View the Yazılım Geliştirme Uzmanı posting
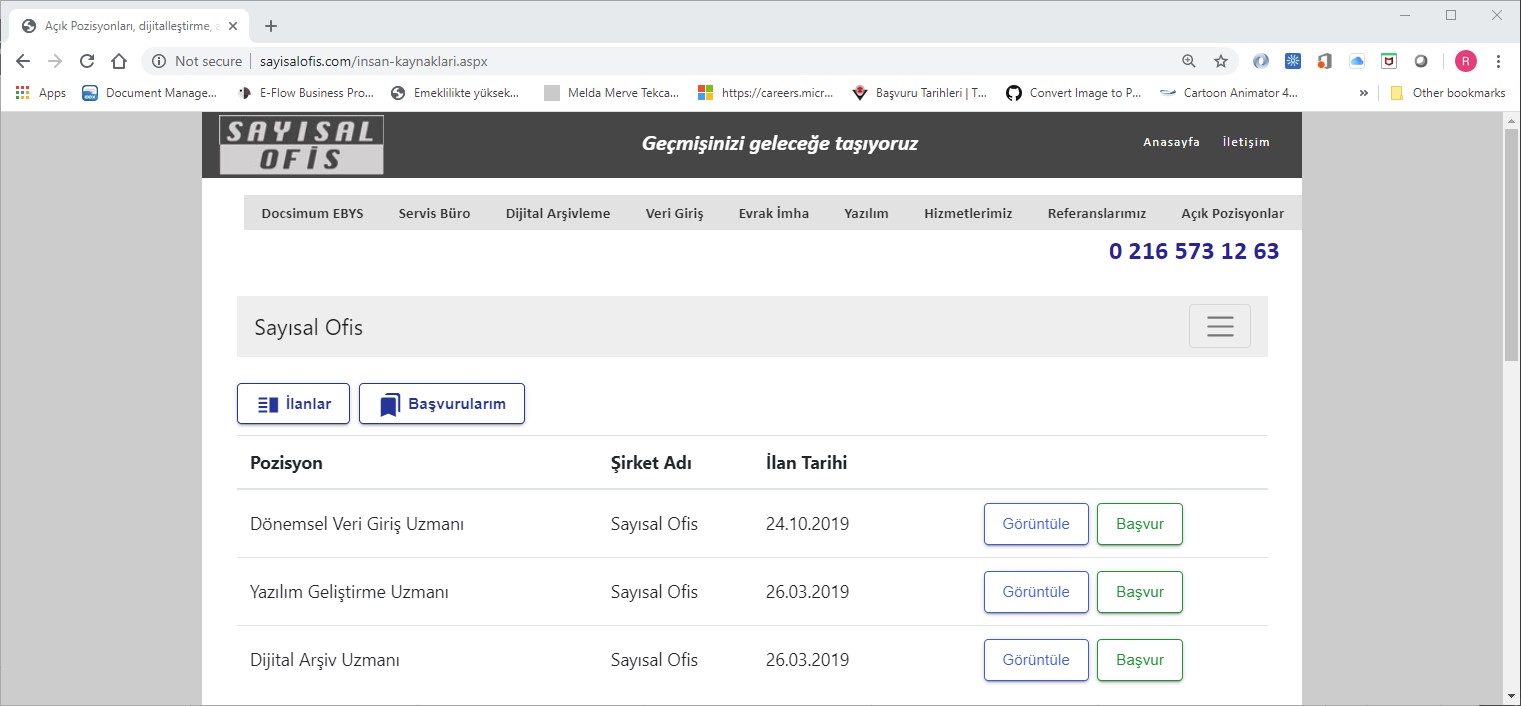Image resolution: width=1521 pixels, height=706 pixels. (1036, 592)
